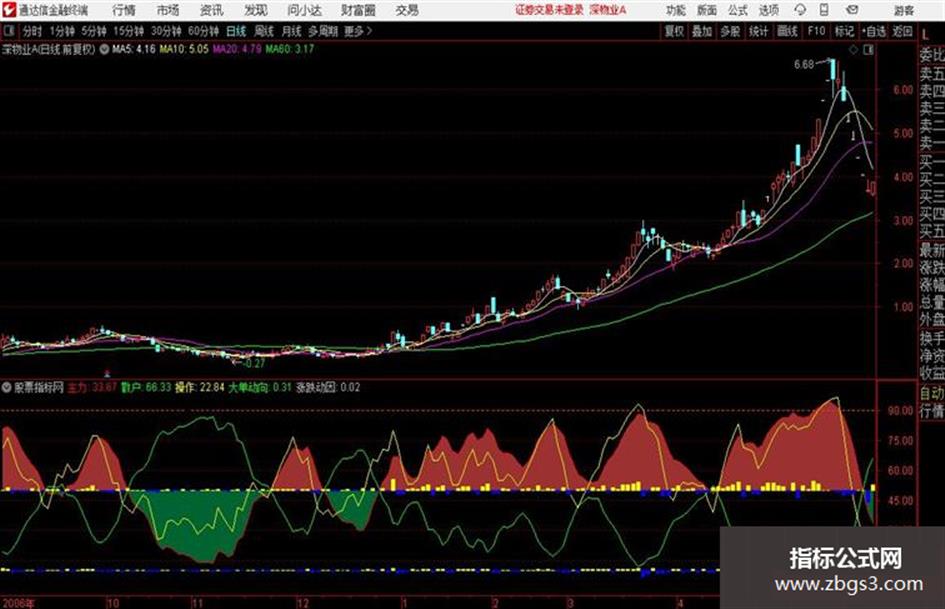
Task: Click 深物业A stock name in title bar
Action: (608, 10)
